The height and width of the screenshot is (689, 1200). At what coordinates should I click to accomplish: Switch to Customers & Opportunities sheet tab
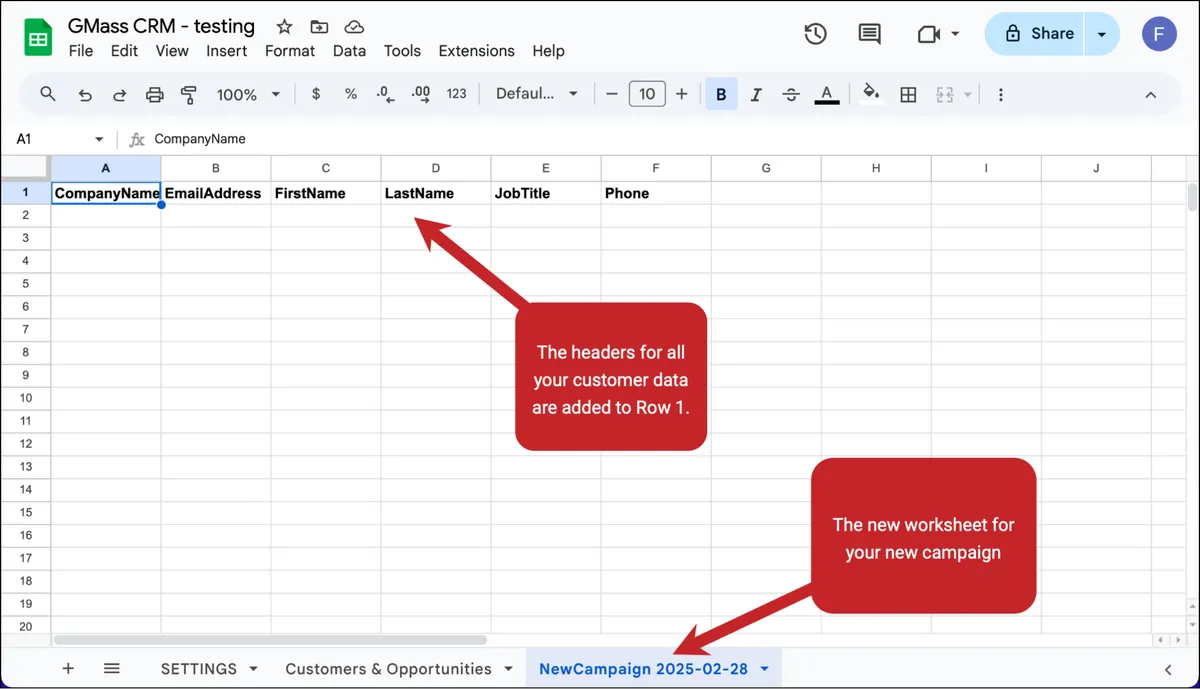(x=388, y=669)
